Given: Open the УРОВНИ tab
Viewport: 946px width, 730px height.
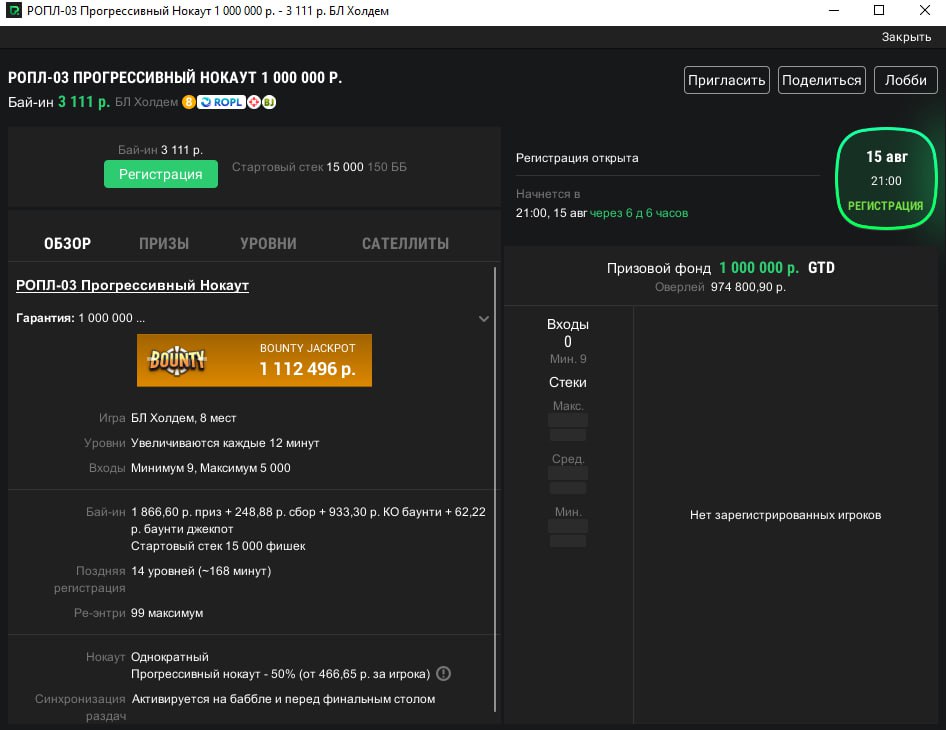Looking at the screenshot, I should click(x=268, y=244).
